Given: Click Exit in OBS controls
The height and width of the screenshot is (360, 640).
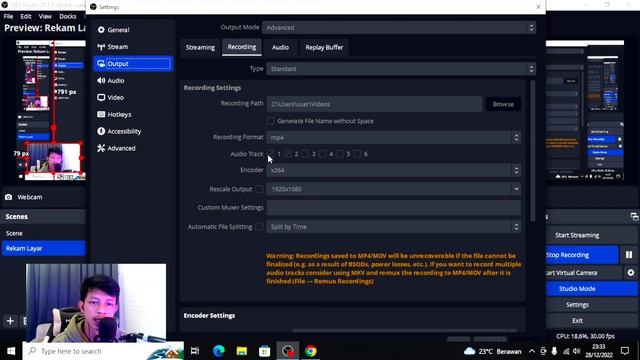Looking at the screenshot, I should tap(592, 321).
